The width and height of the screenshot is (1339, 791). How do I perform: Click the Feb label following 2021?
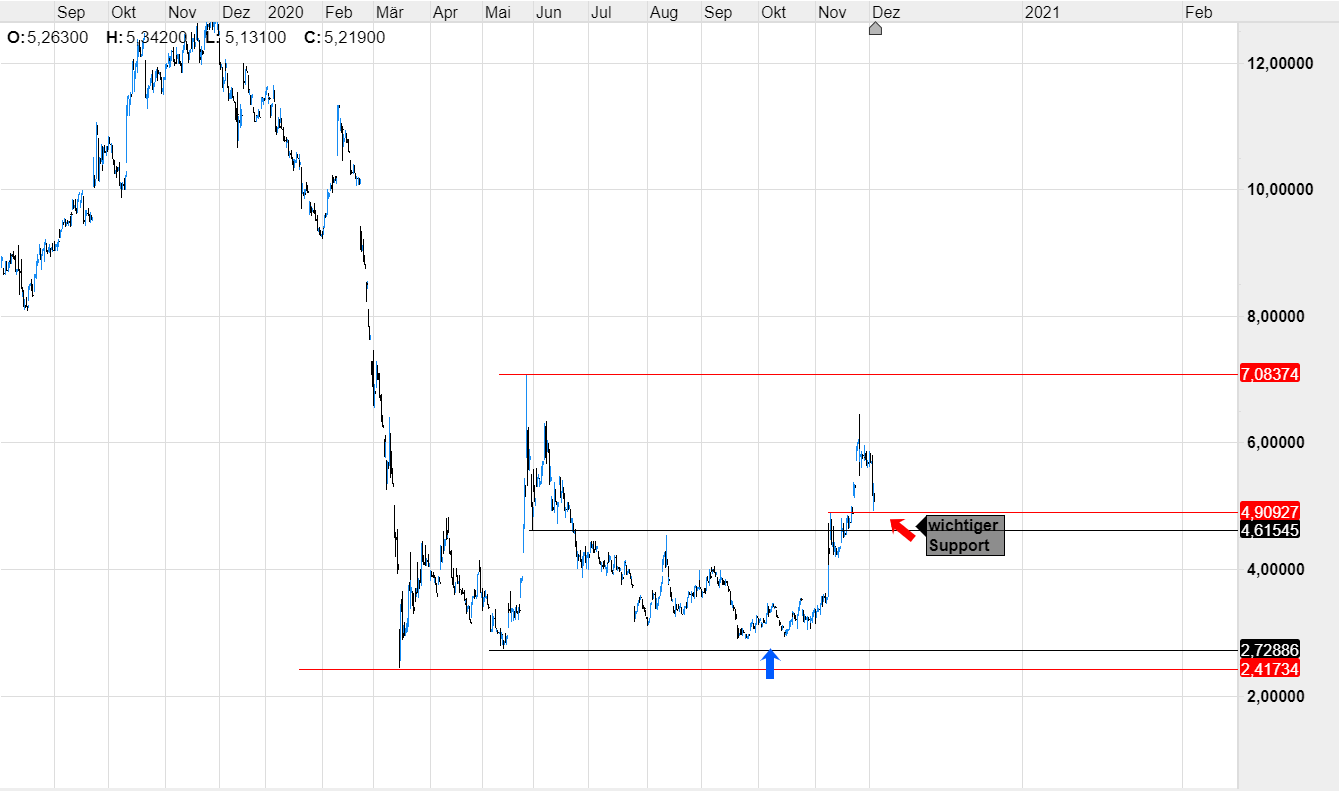pos(1198,12)
